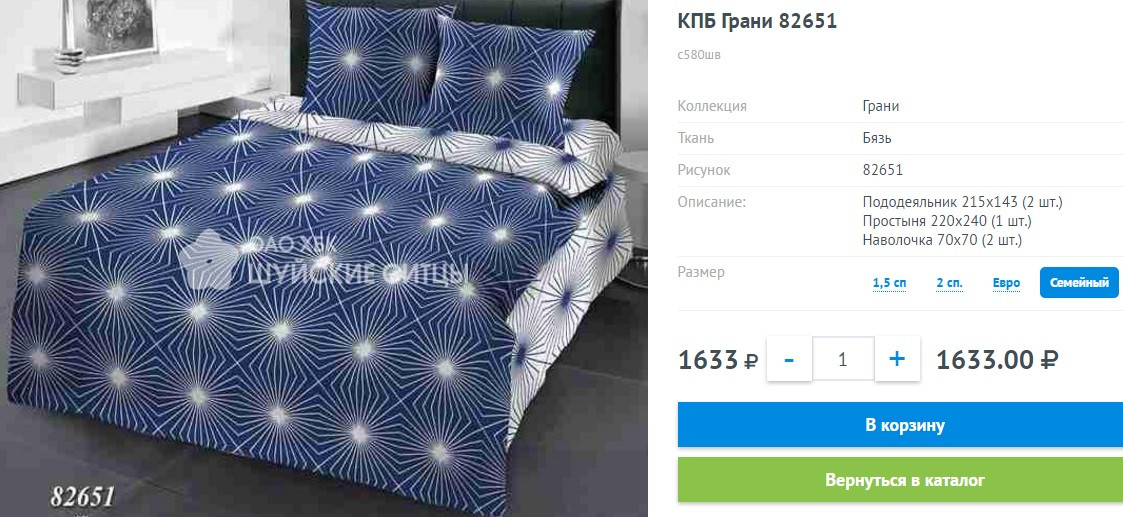Pick the Евро size option

[1006, 284]
